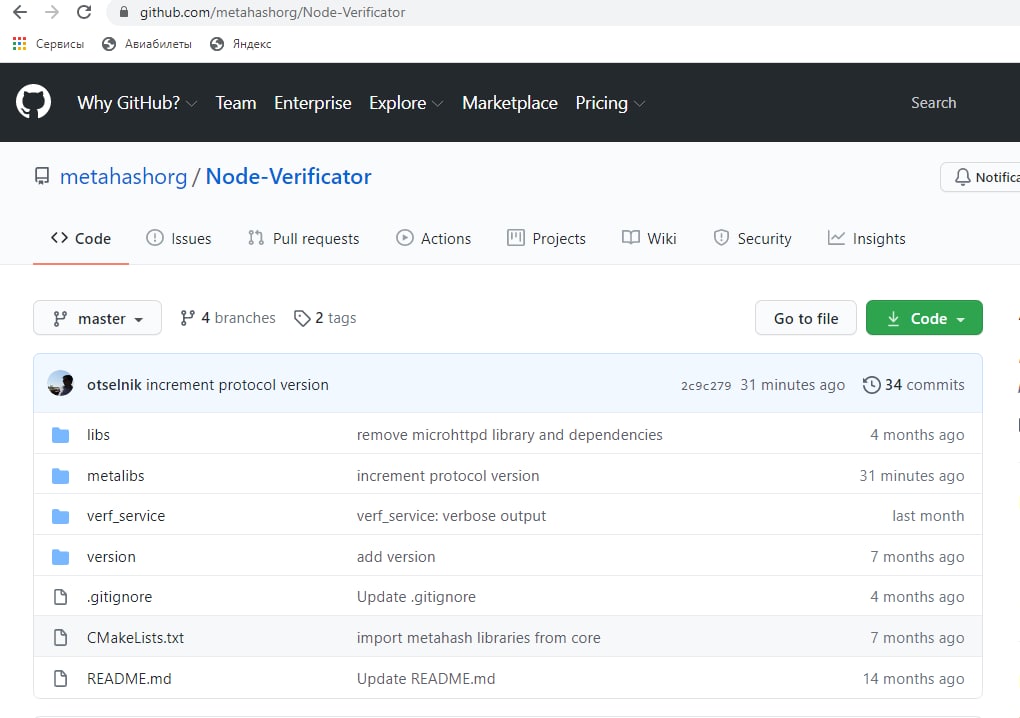The height and width of the screenshot is (718, 1020).
Task: Open the master branch selector dropdown
Action: tap(98, 318)
